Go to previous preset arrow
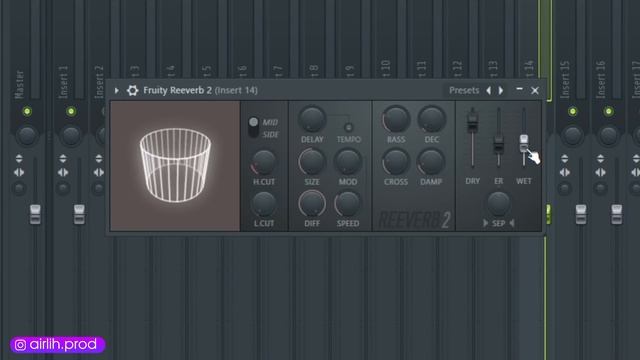This screenshot has width=640, height=360. pyautogui.click(x=489, y=91)
